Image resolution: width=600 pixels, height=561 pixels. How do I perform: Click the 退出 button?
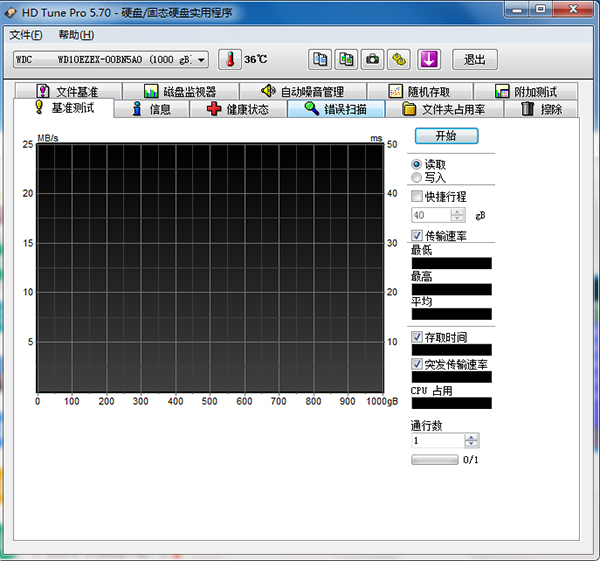pos(474,60)
